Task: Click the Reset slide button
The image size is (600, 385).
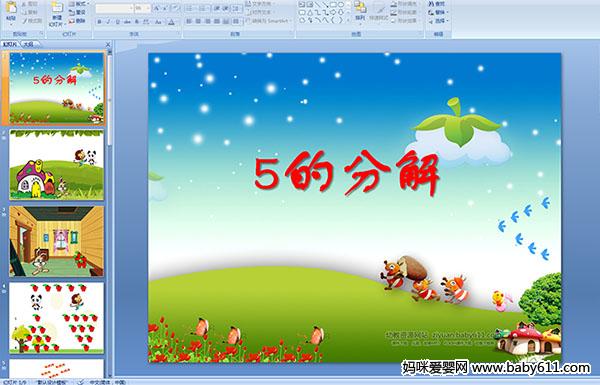Action: click(x=77, y=12)
